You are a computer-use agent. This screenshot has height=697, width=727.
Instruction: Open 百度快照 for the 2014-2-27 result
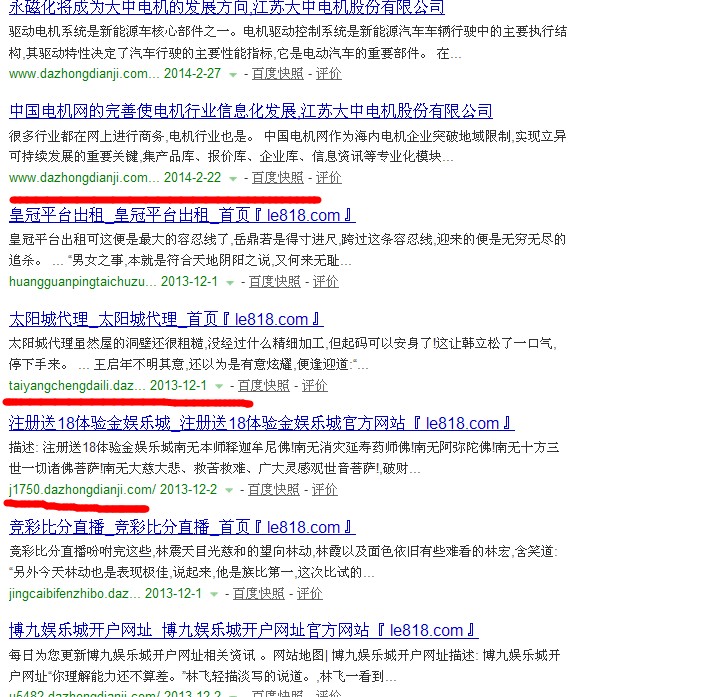click(278, 74)
